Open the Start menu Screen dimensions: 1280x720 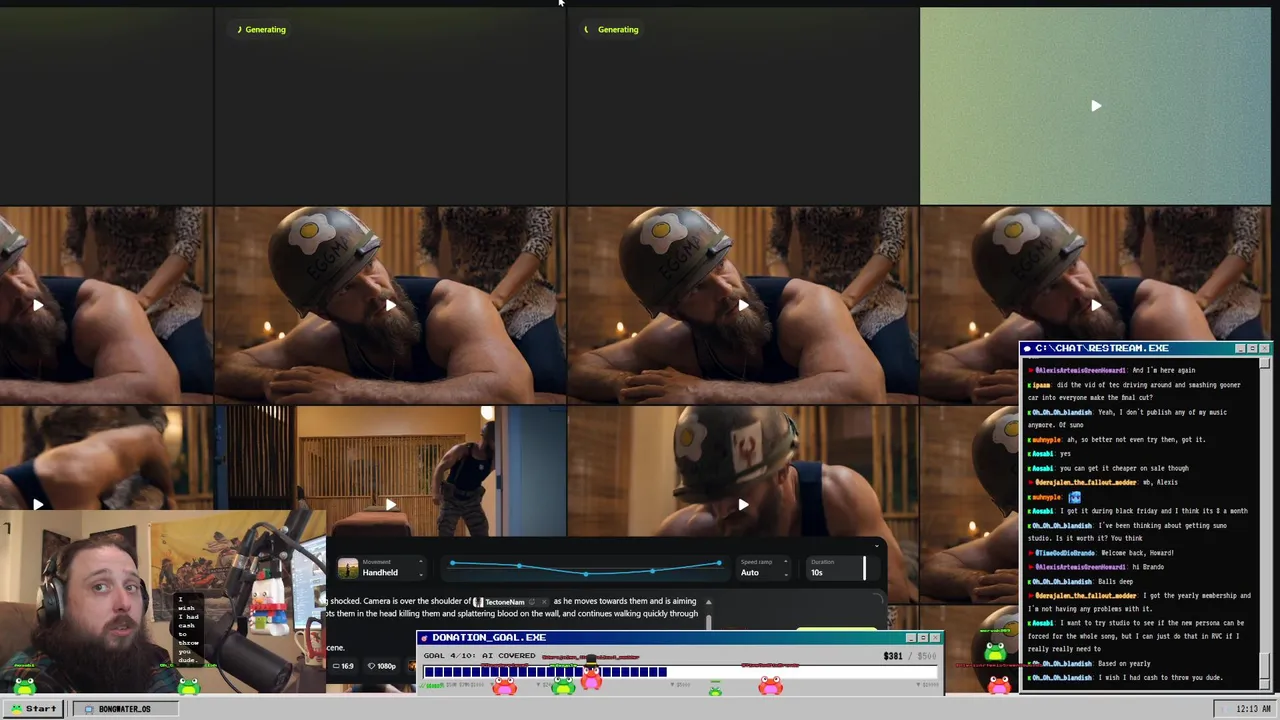34,708
